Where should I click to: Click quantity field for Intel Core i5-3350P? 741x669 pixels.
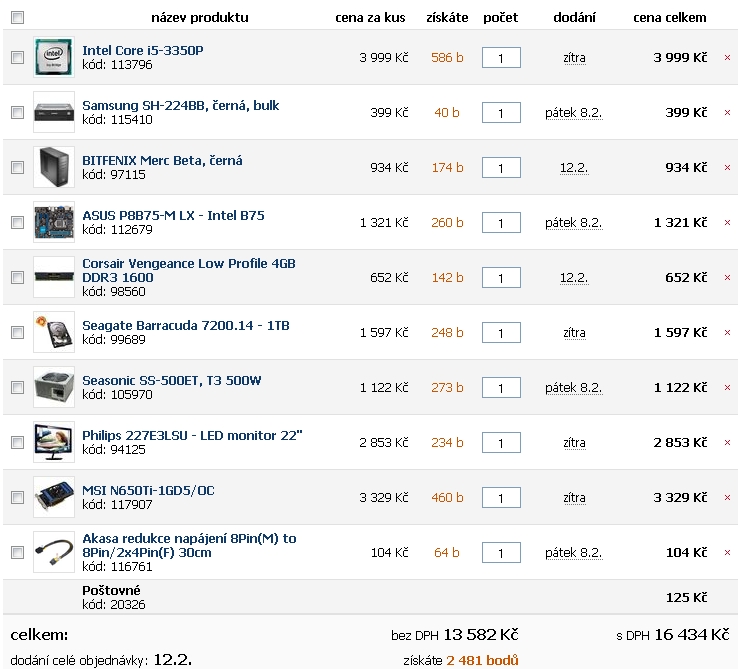pyautogui.click(x=501, y=58)
